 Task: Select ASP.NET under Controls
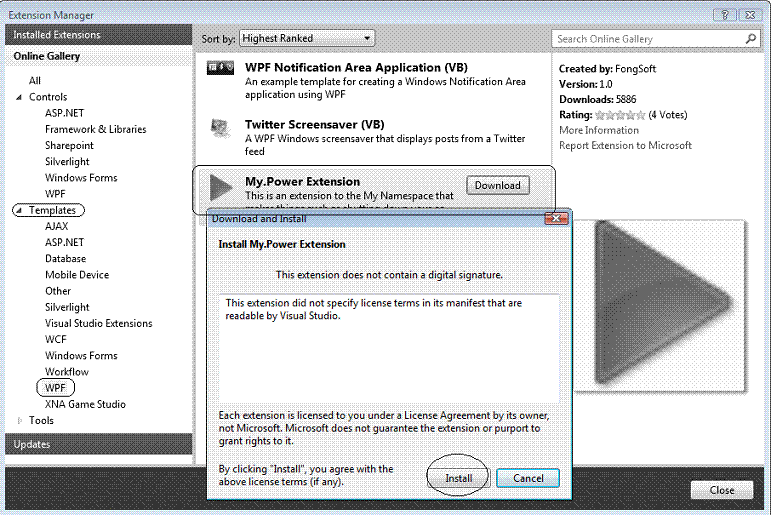tap(64, 113)
